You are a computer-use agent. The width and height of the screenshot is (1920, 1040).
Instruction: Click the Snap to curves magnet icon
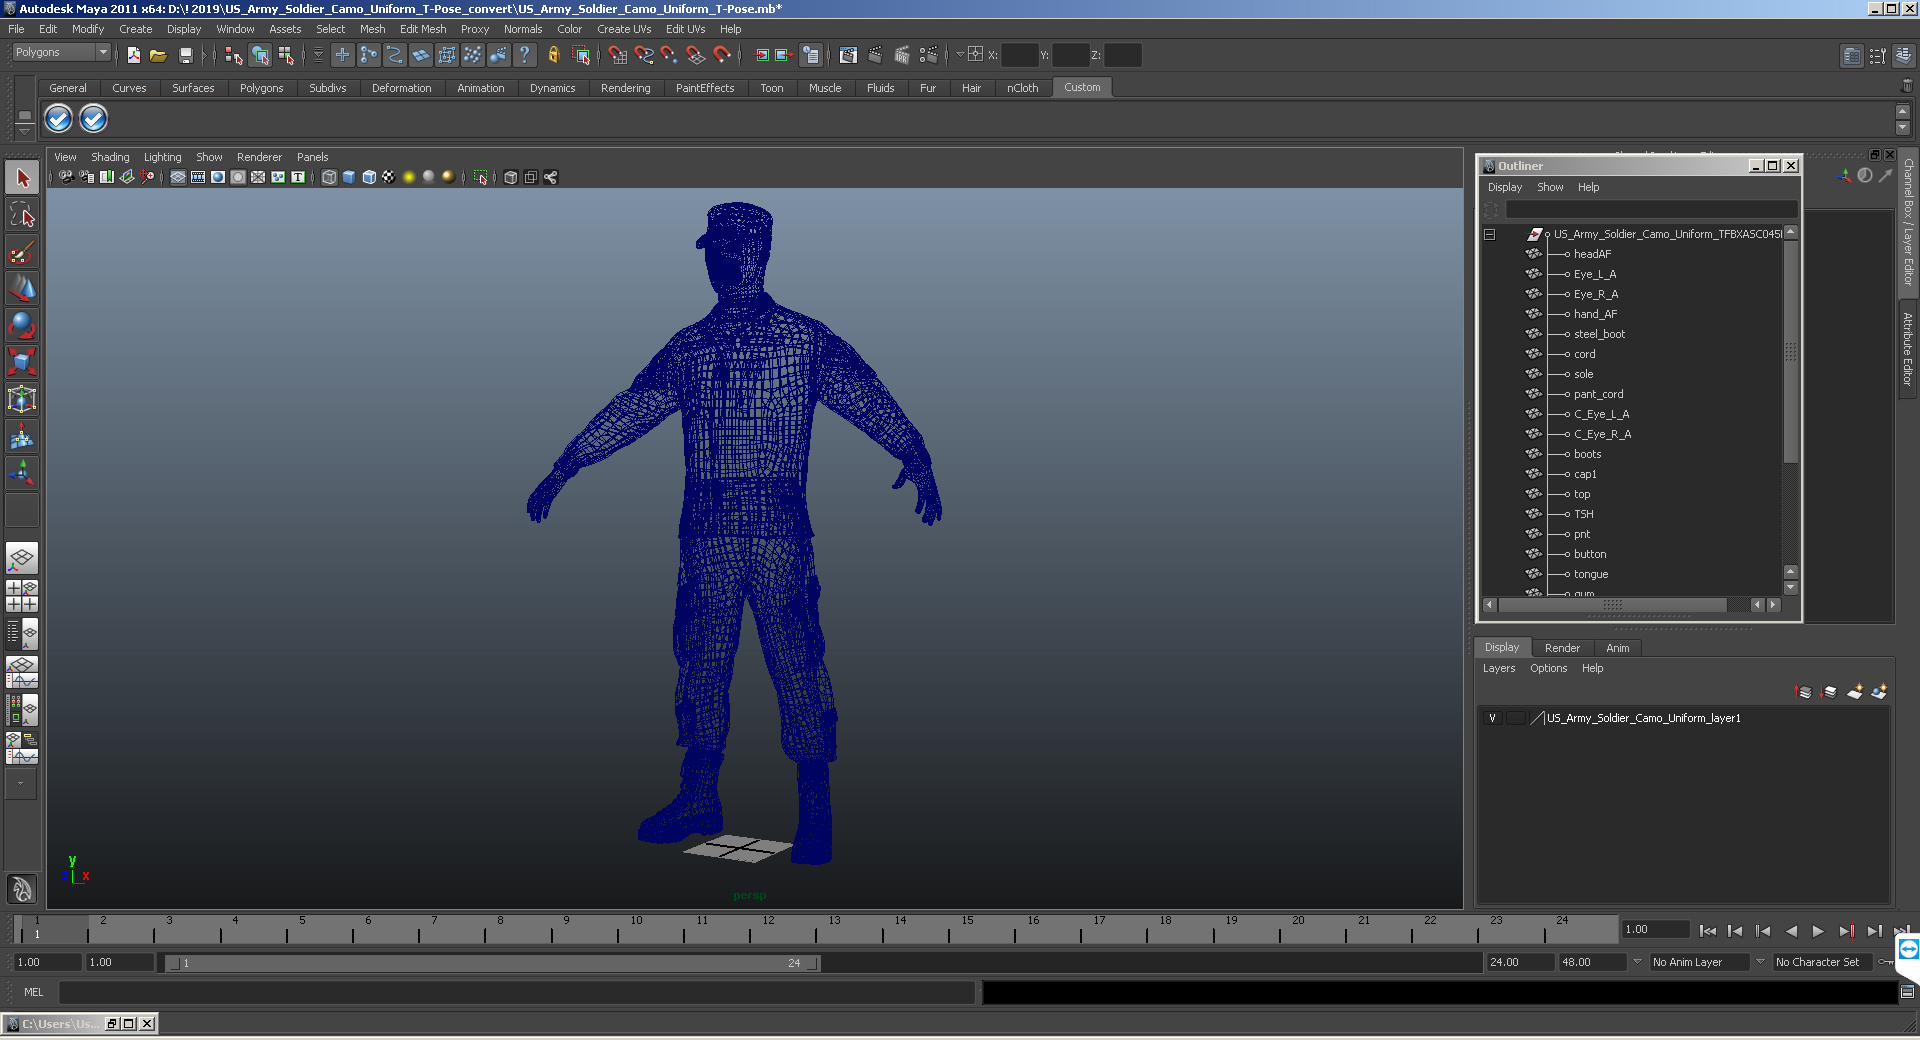[643, 55]
